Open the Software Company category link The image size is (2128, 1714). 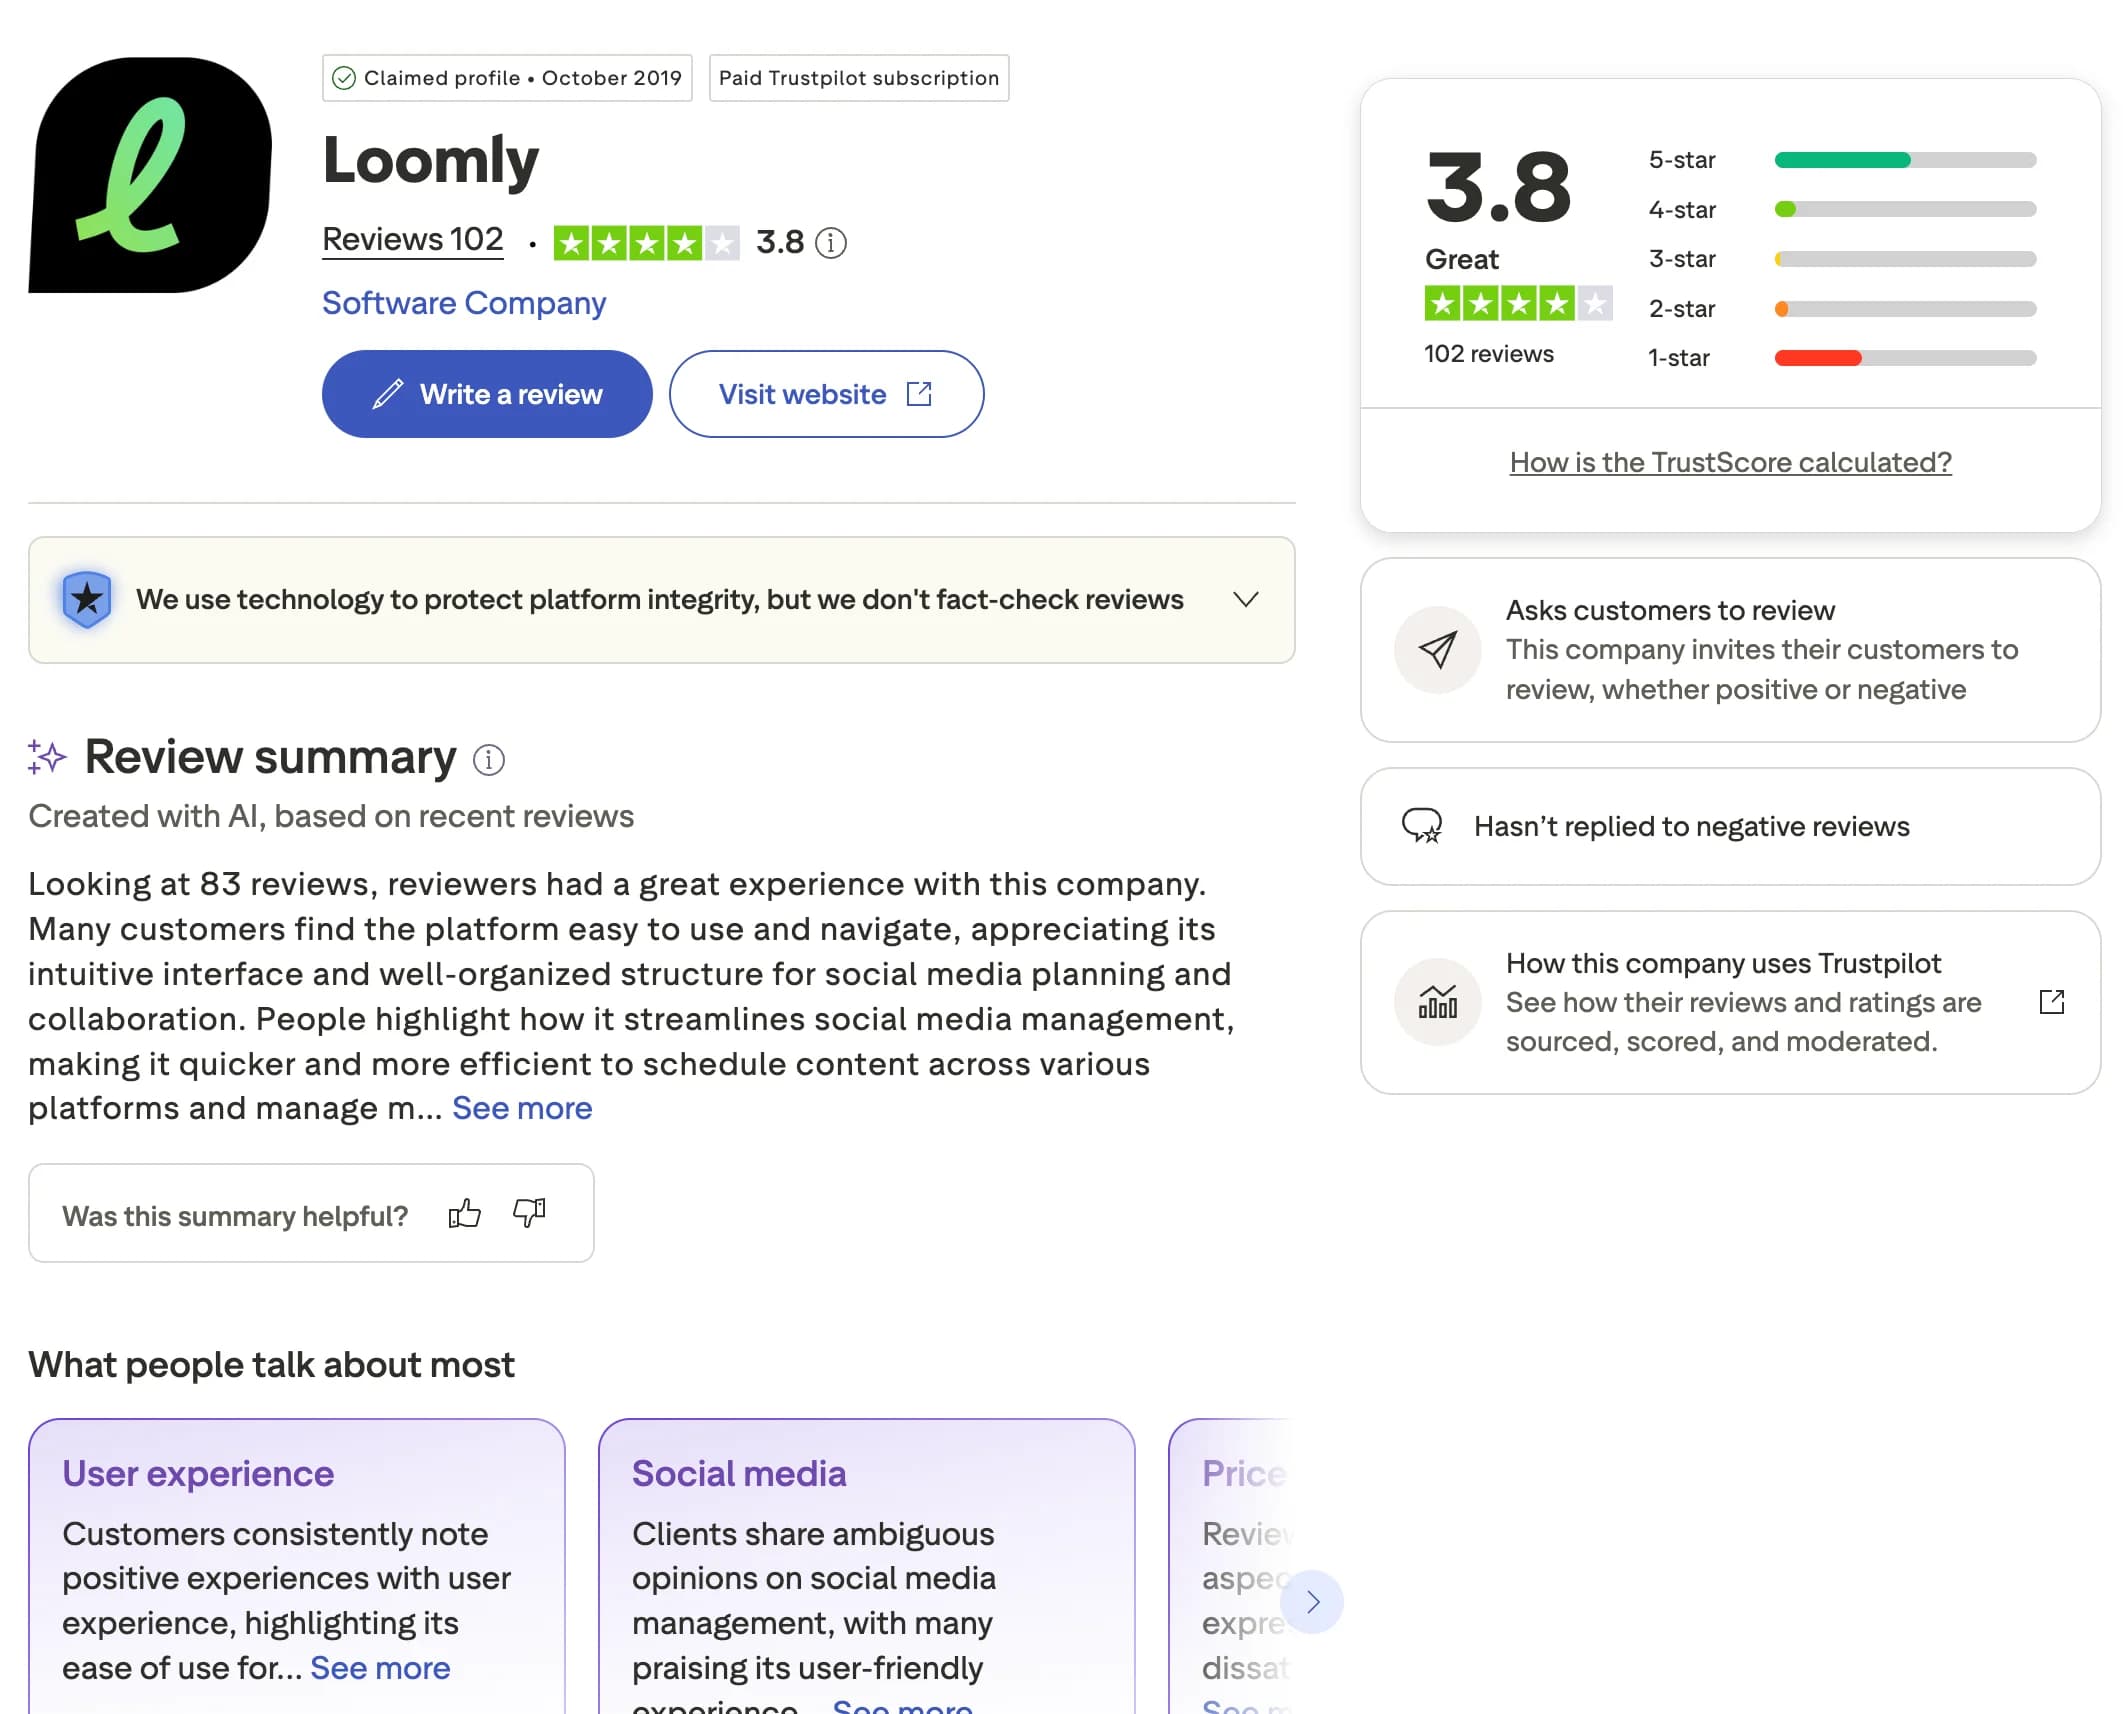(464, 303)
